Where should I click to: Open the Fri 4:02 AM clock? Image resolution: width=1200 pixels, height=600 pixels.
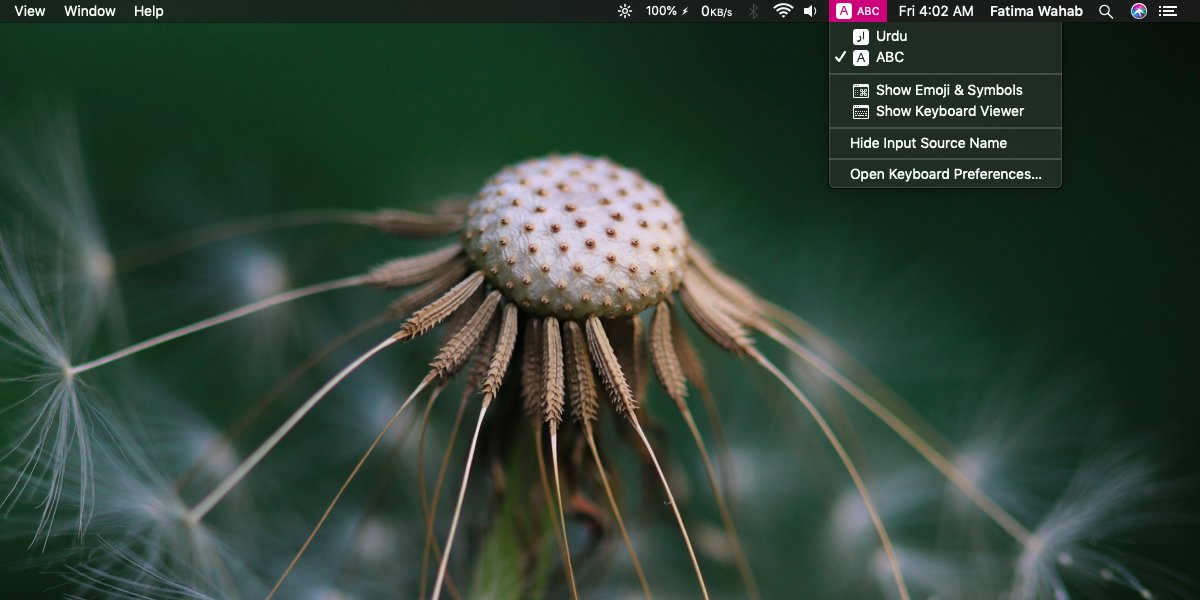tap(936, 11)
